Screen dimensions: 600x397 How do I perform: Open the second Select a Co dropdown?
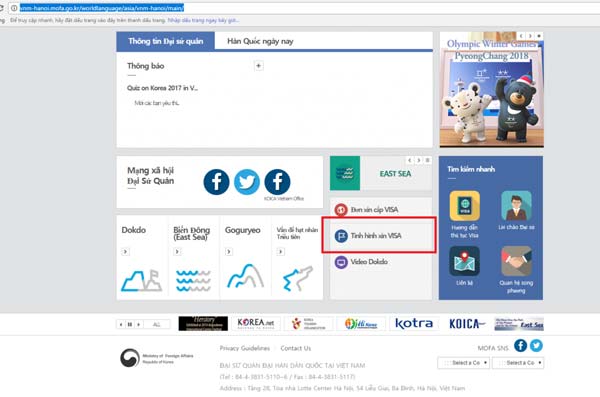[518, 363]
